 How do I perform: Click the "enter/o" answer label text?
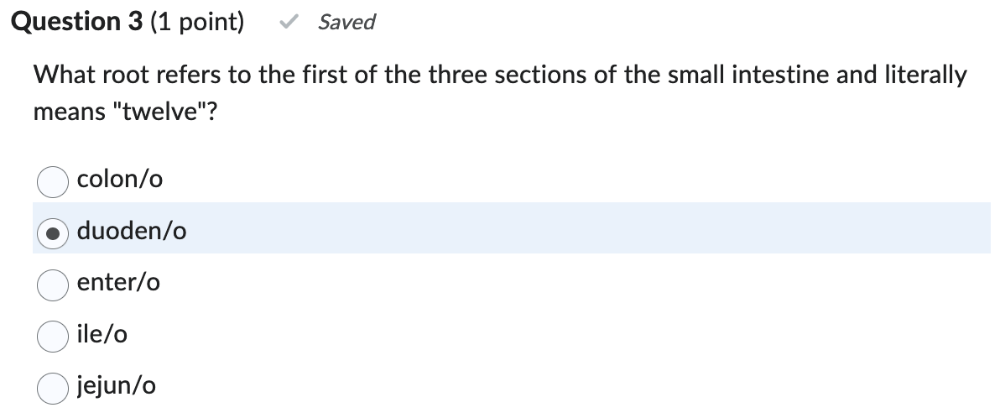(118, 284)
